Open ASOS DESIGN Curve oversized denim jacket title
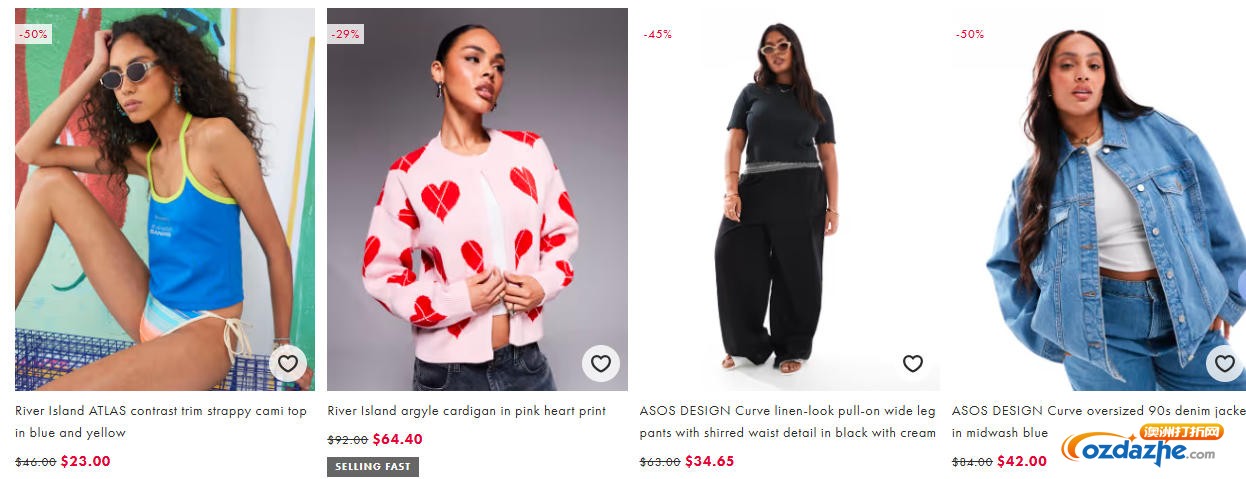This screenshot has height=479, width=1246. point(1099,422)
